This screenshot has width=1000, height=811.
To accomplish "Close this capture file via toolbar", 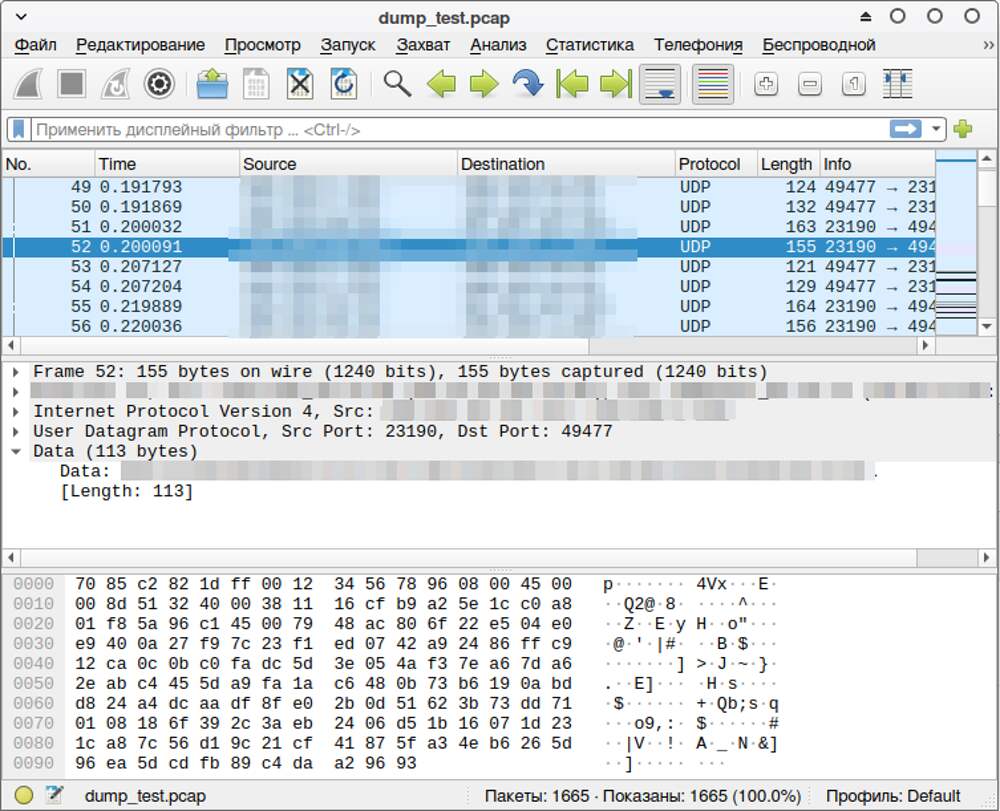I will [300, 84].
